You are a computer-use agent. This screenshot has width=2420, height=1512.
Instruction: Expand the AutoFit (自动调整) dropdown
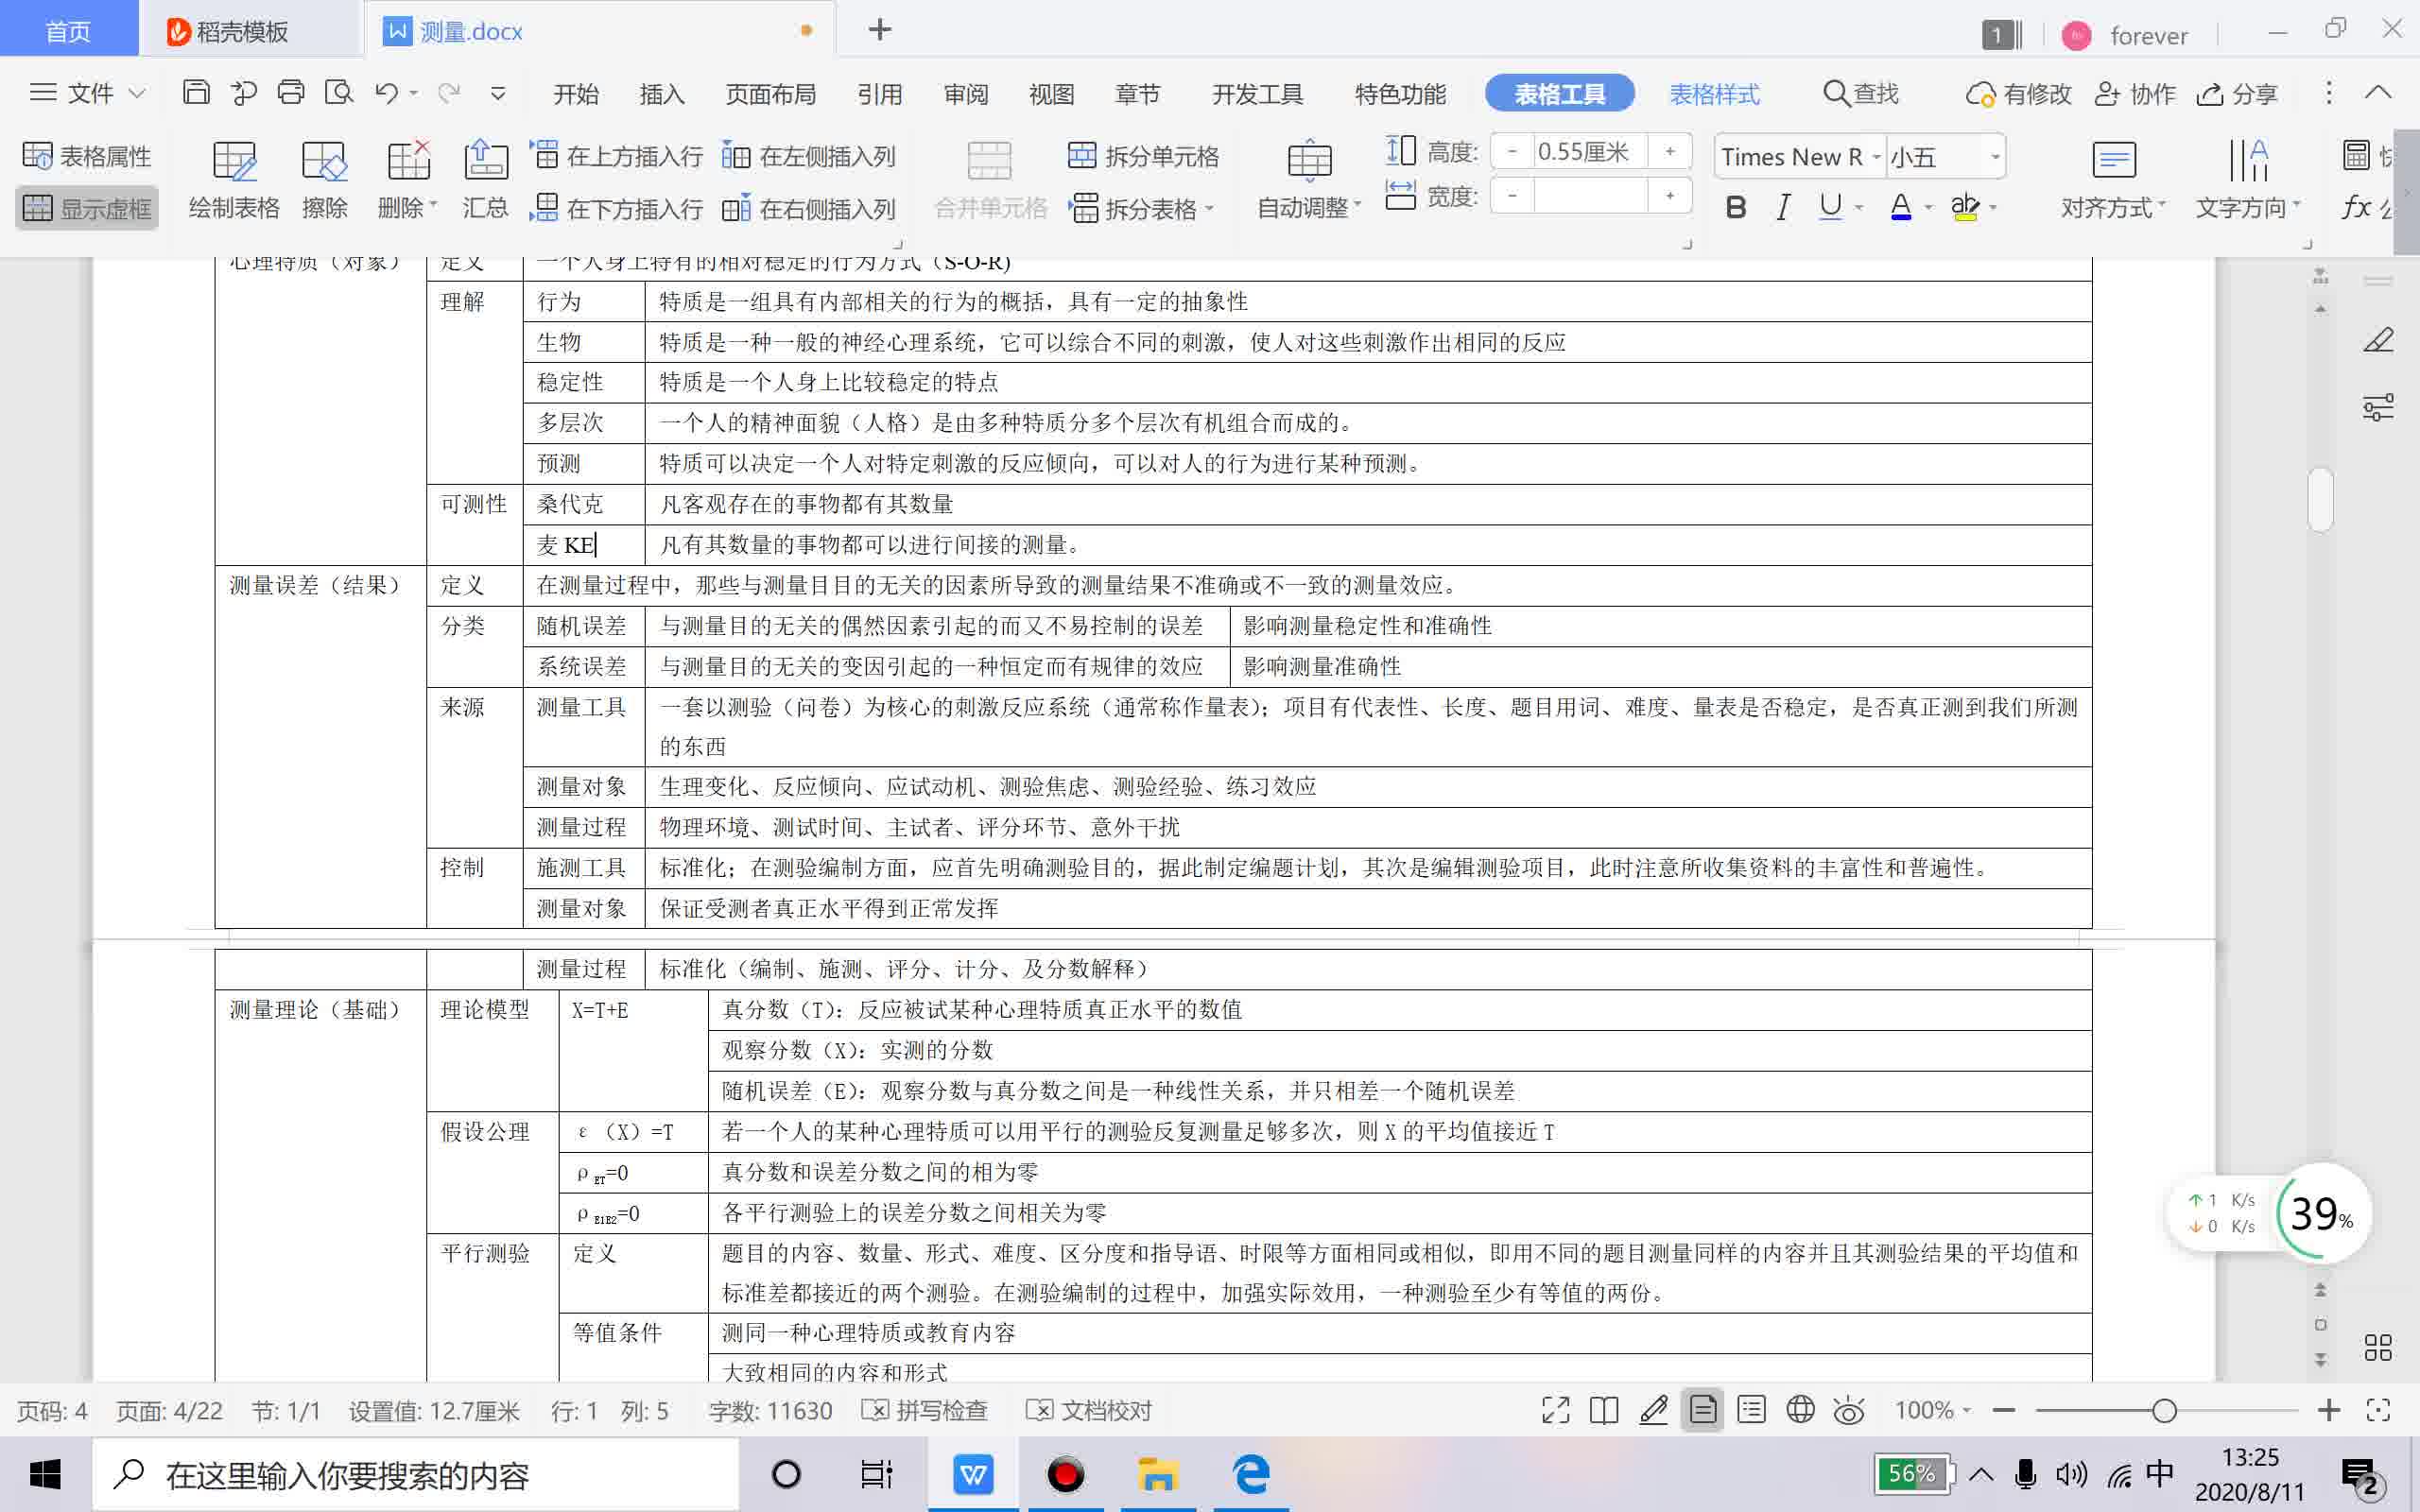[1357, 207]
